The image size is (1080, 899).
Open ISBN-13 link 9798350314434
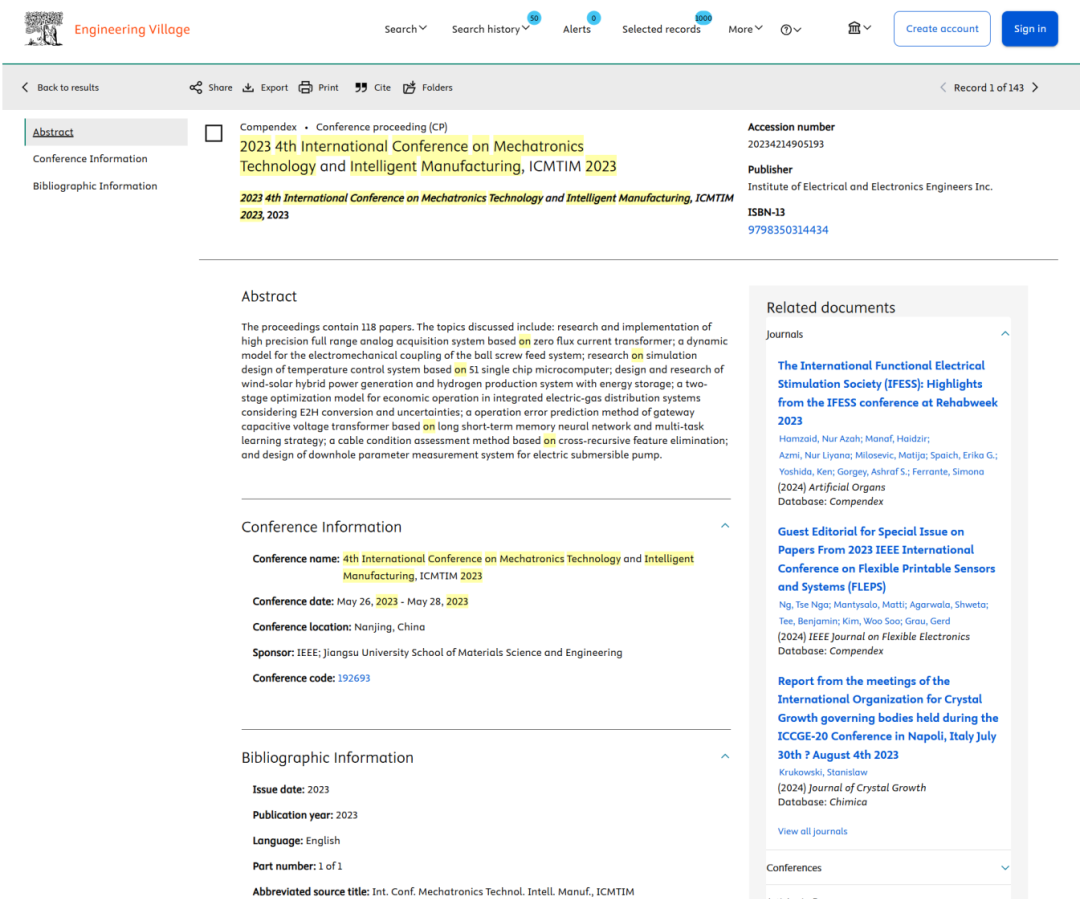point(788,230)
